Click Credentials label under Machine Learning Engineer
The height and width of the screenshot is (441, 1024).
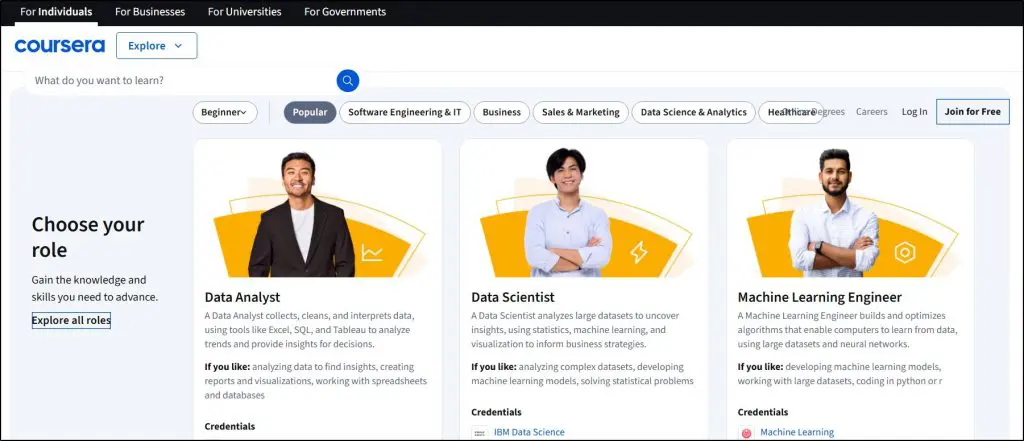pyautogui.click(x=763, y=412)
